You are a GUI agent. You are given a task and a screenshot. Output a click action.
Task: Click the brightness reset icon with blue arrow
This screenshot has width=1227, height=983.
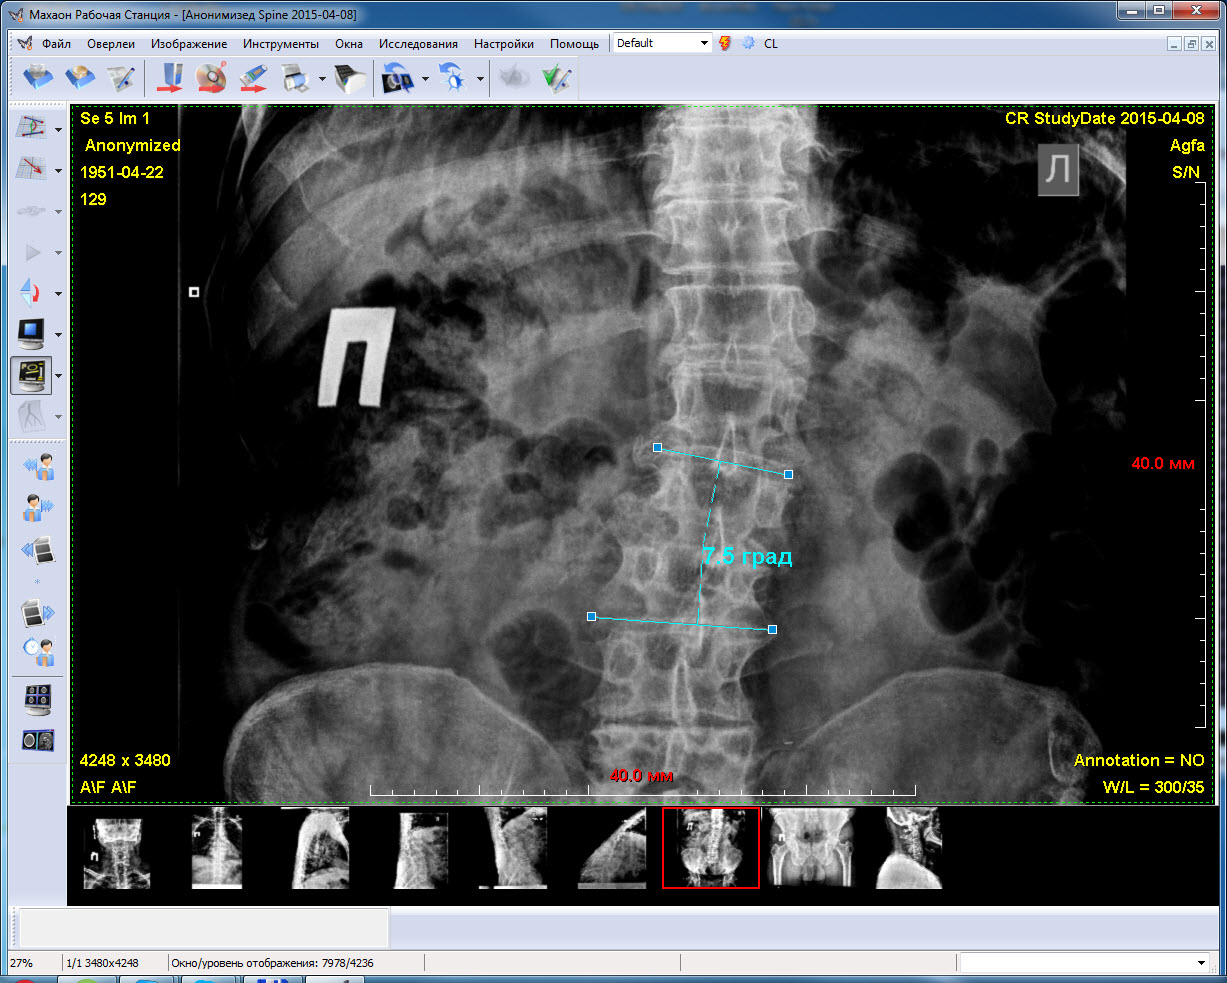(x=453, y=77)
